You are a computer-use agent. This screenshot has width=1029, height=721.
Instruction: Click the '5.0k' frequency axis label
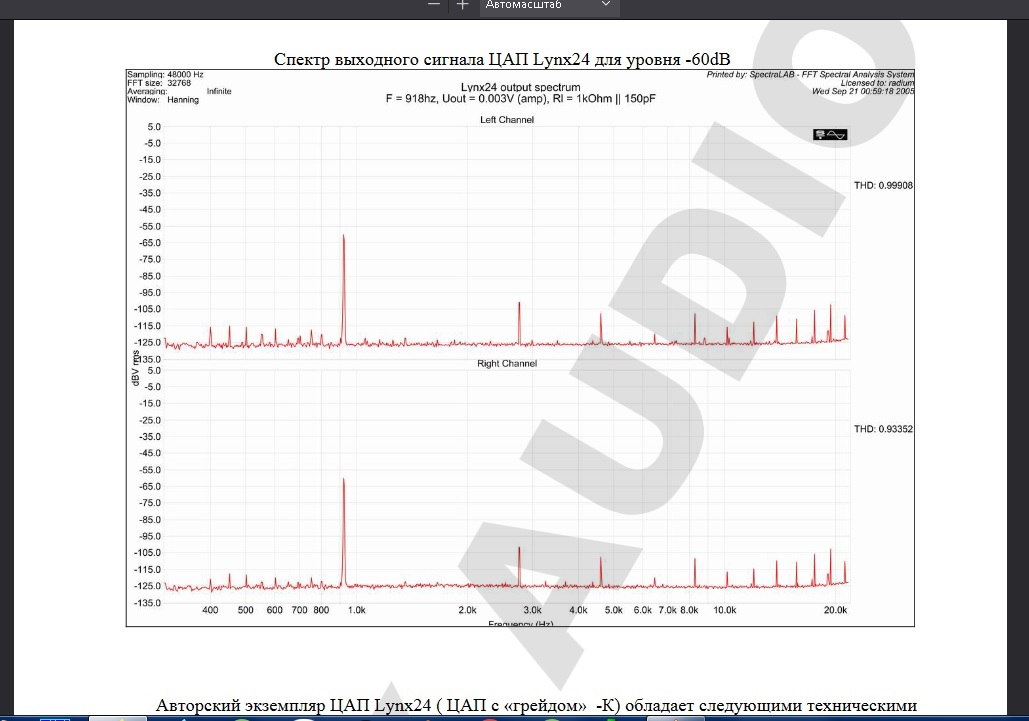point(614,610)
